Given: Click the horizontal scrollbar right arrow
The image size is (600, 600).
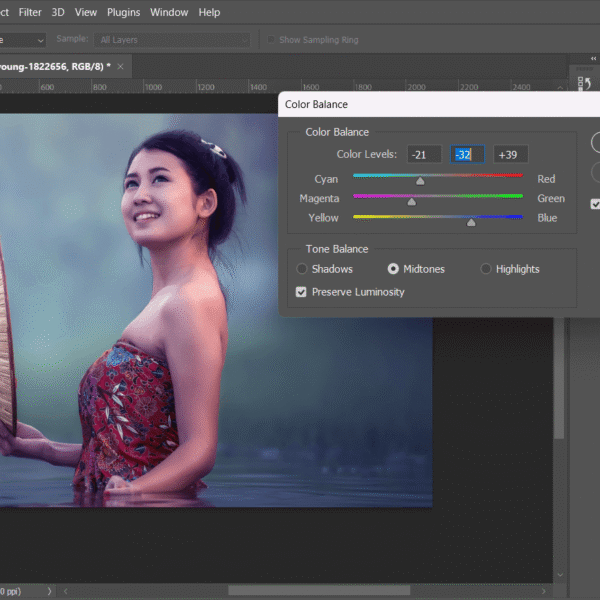Looking at the screenshot, I should point(543,591).
